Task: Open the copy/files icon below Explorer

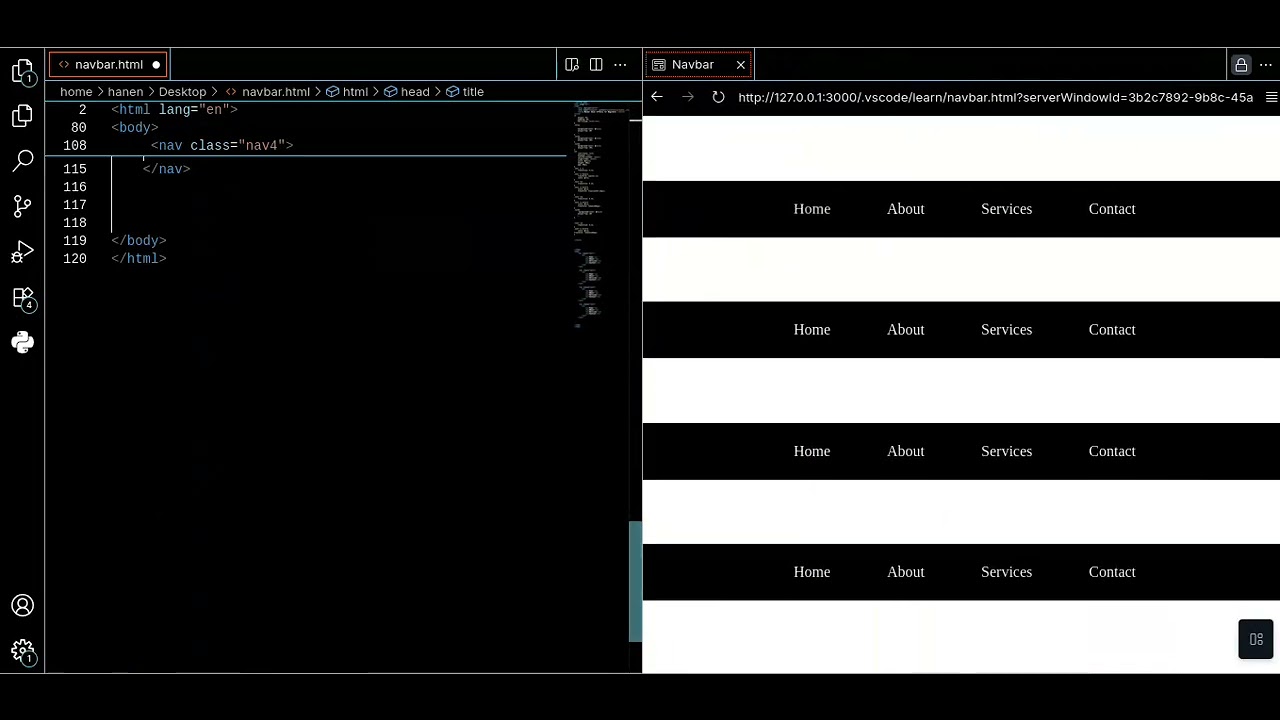Action: [22, 116]
